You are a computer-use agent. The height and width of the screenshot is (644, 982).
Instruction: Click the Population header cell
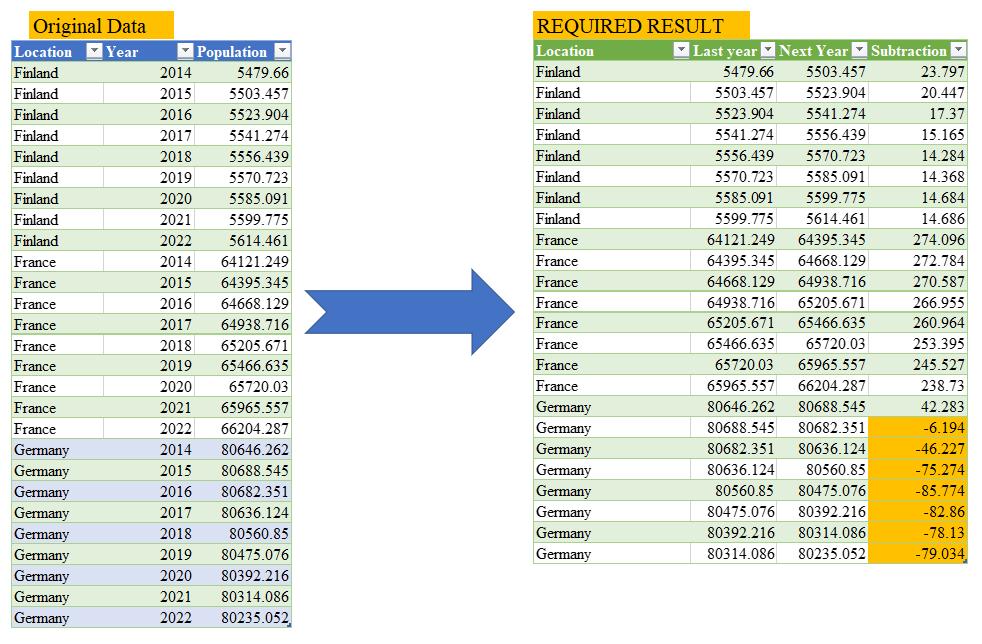[x=243, y=51]
